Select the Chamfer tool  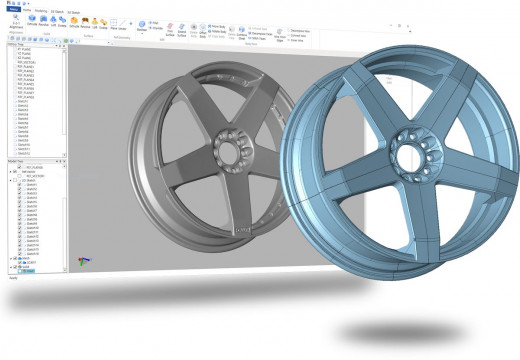pos(156,28)
